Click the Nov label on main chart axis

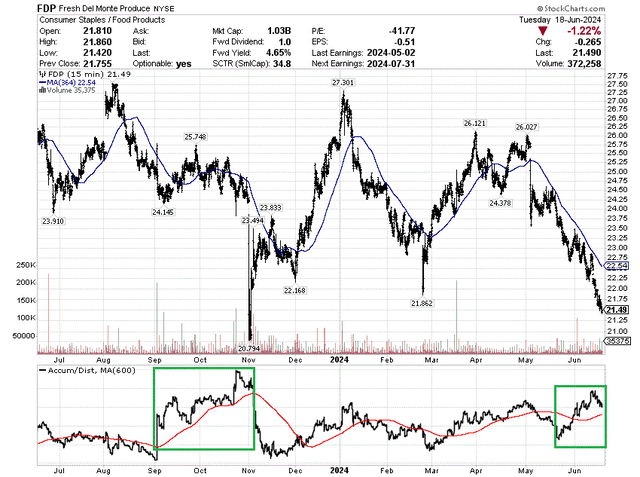coord(249,360)
